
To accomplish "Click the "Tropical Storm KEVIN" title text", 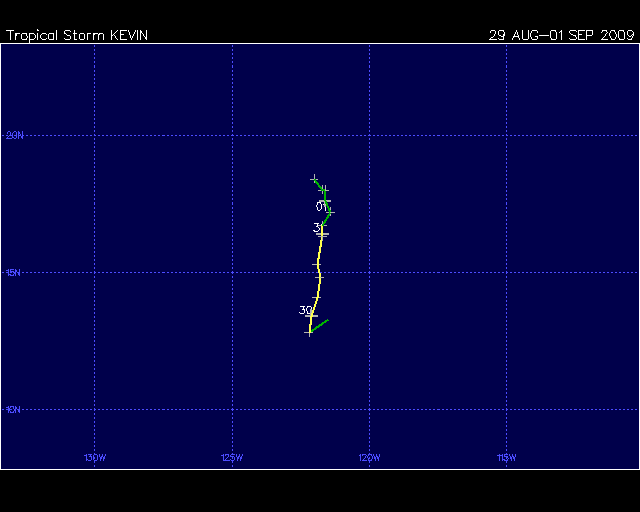I will coord(78,35).
